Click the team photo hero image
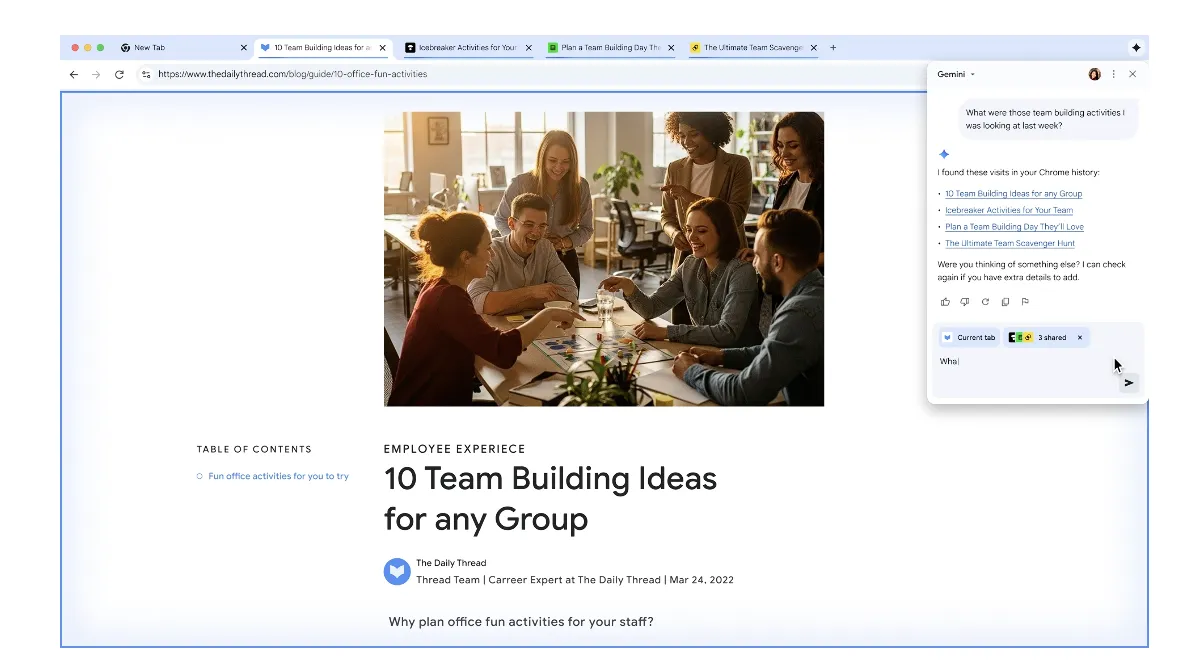Viewport: 1182px width, 666px height. (603, 259)
